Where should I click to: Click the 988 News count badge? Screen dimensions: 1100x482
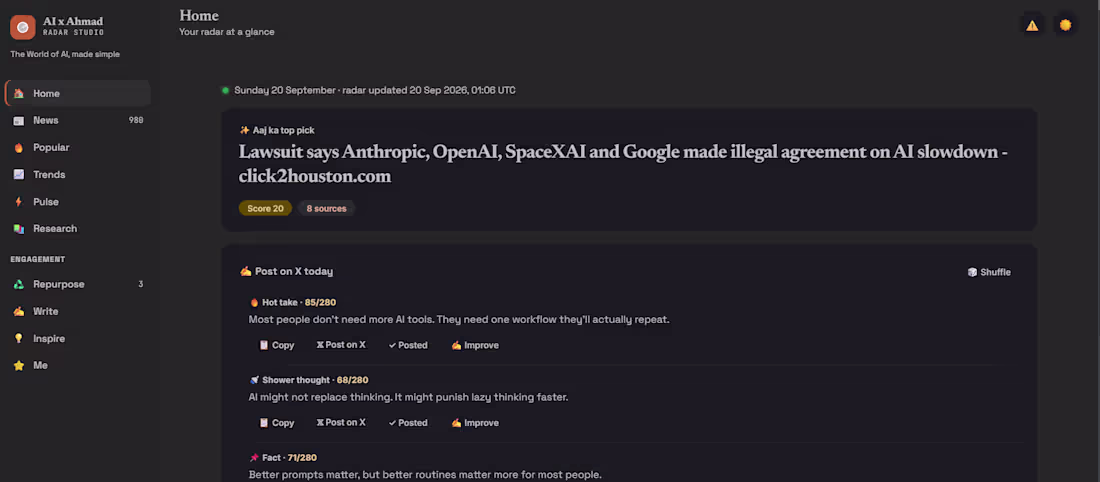(136, 121)
